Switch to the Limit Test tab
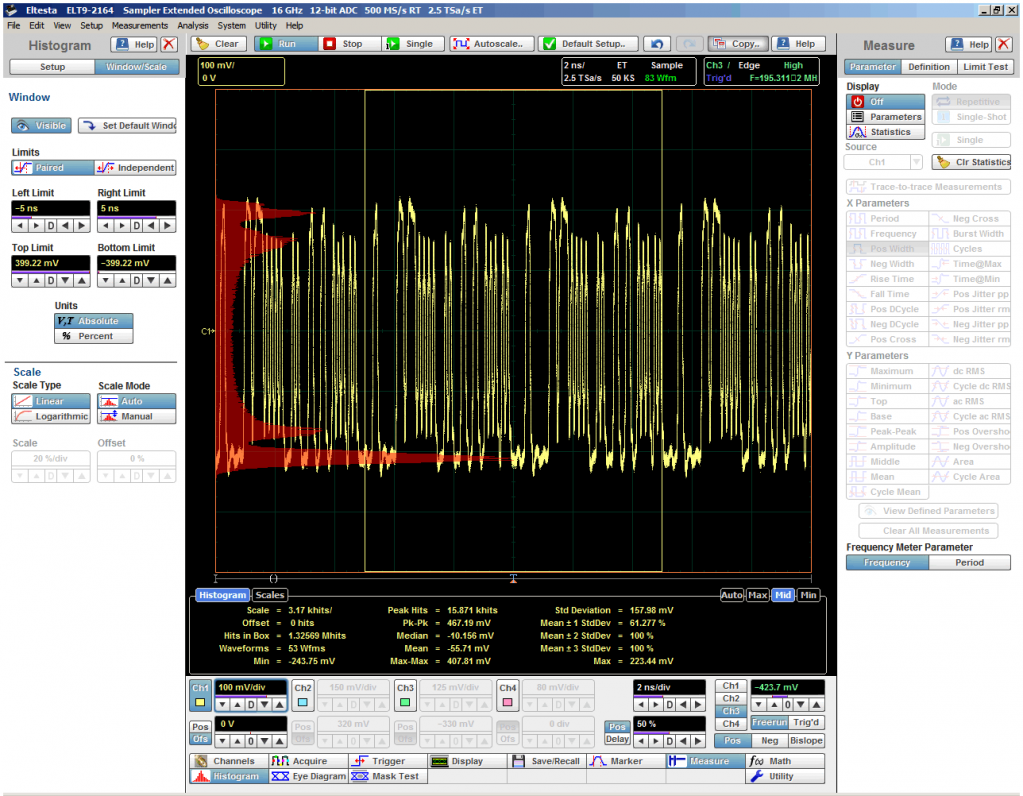This screenshot has width=1023, height=796. point(985,67)
